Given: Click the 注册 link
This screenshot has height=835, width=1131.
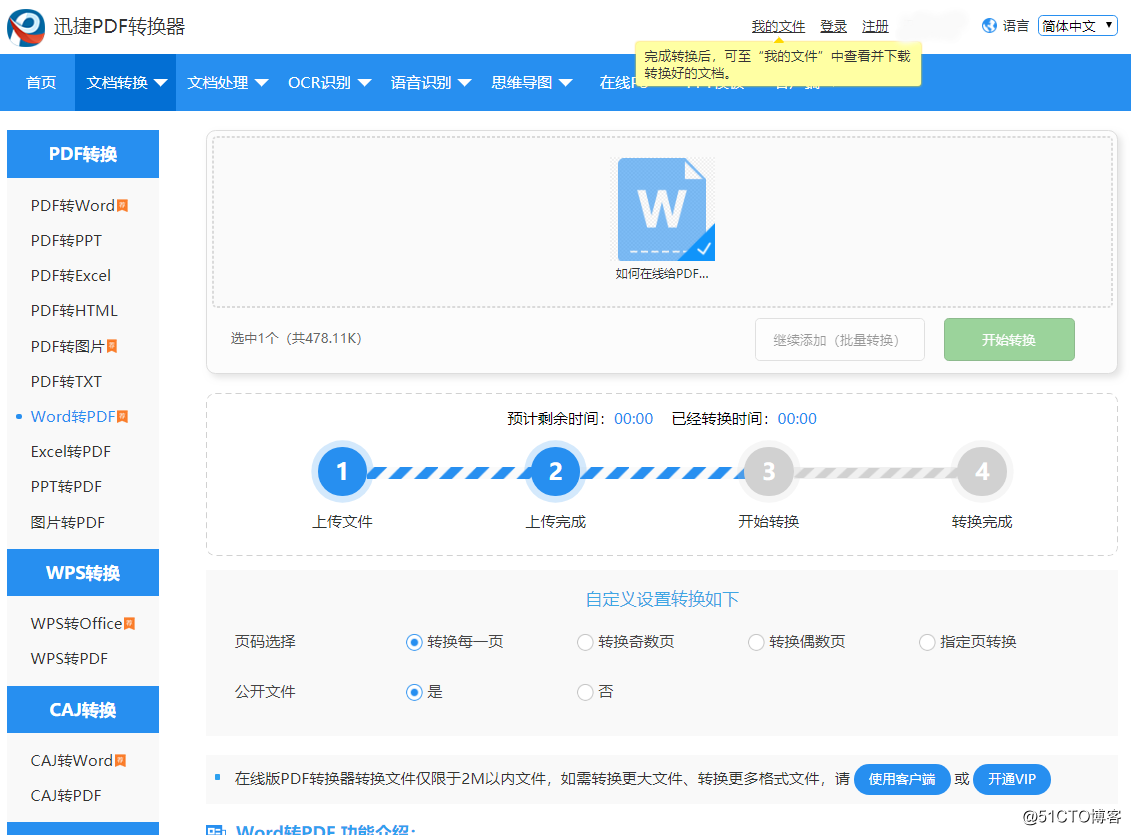Looking at the screenshot, I should pyautogui.click(x=875, y=27).
